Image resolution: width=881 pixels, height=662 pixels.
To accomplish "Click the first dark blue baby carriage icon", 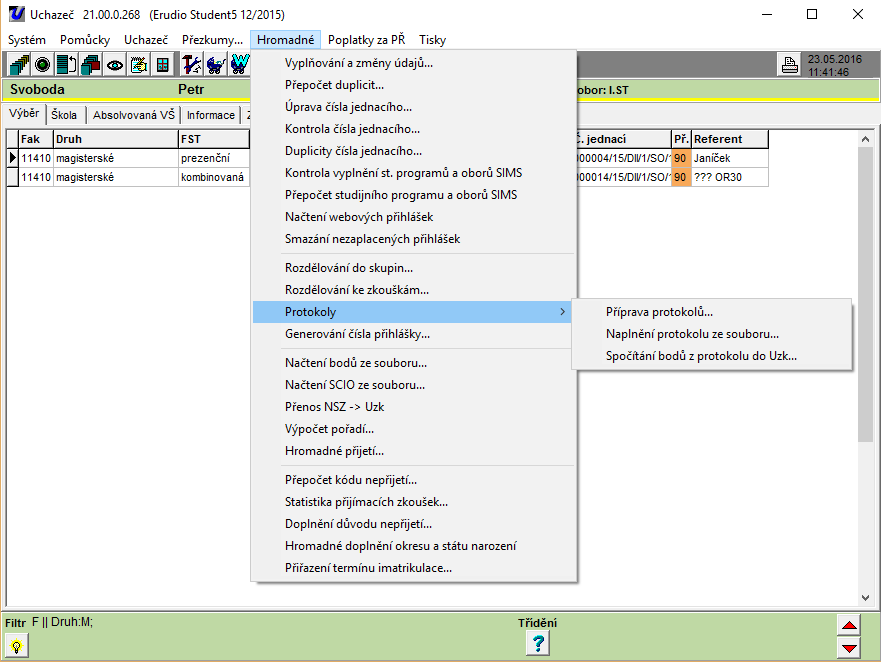I will (216, 65).
